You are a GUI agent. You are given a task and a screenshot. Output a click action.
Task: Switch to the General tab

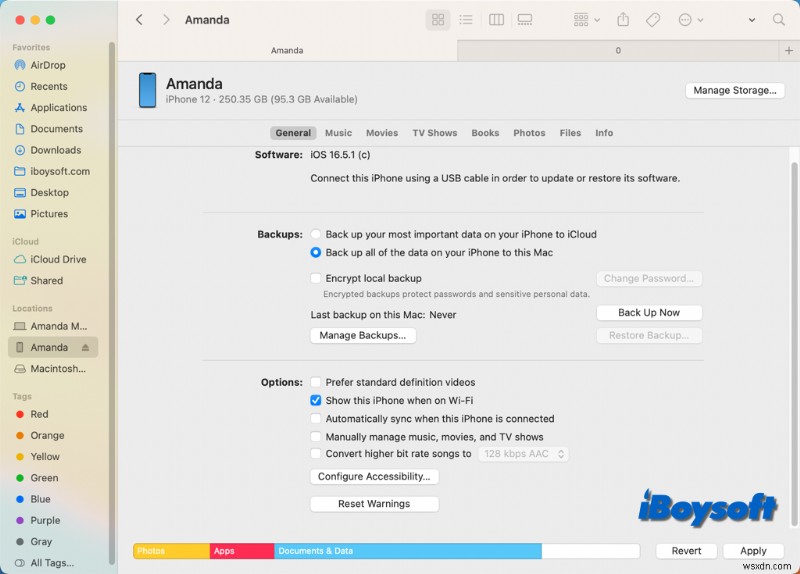[x=293, y=133]
